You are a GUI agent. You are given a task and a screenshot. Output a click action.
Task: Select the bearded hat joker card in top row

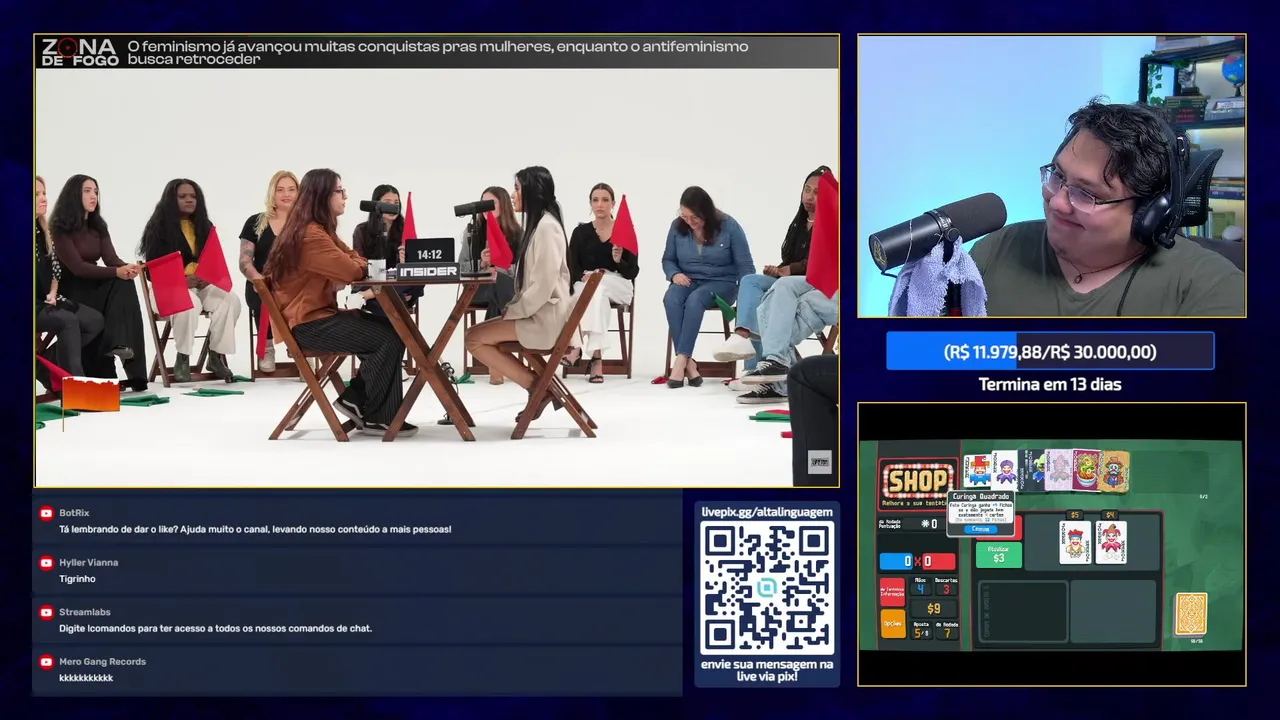1114,471
